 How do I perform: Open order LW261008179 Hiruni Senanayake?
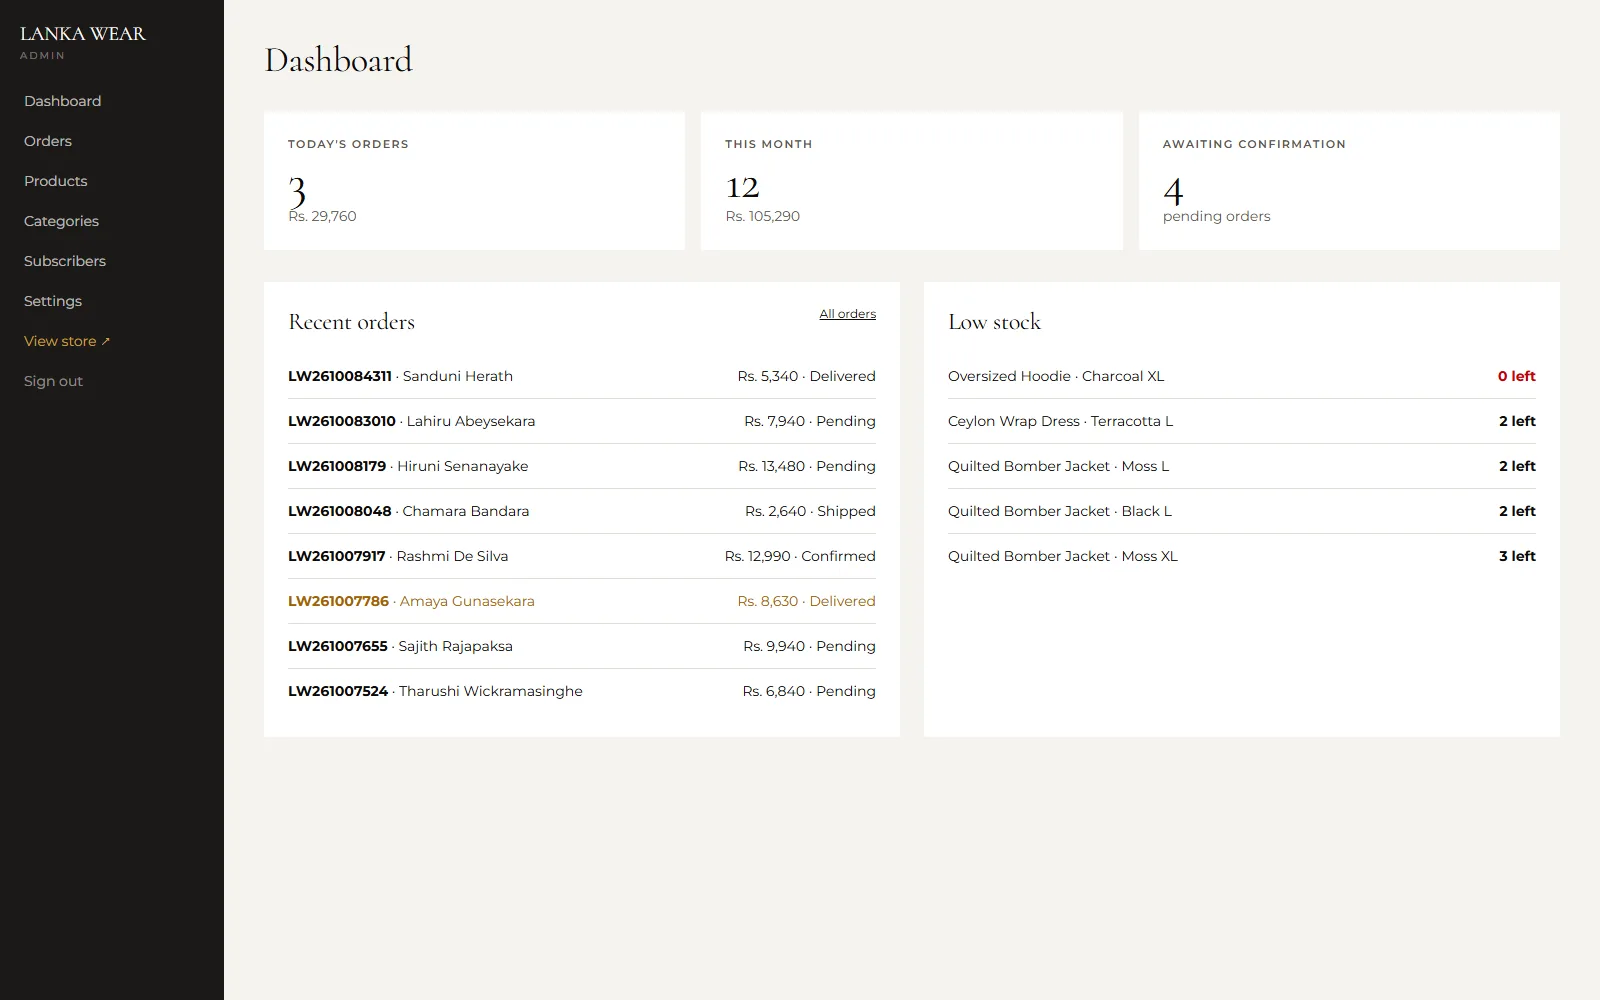582,466
